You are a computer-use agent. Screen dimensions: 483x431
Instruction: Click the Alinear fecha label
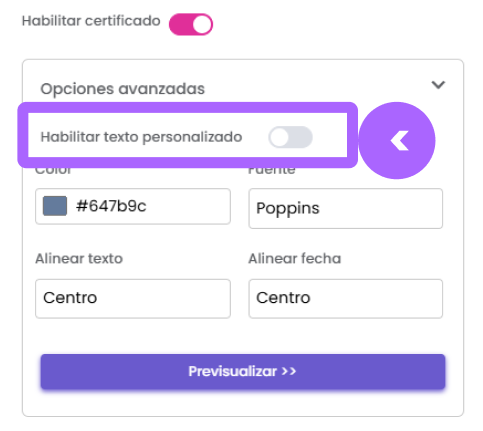[295, 259]
